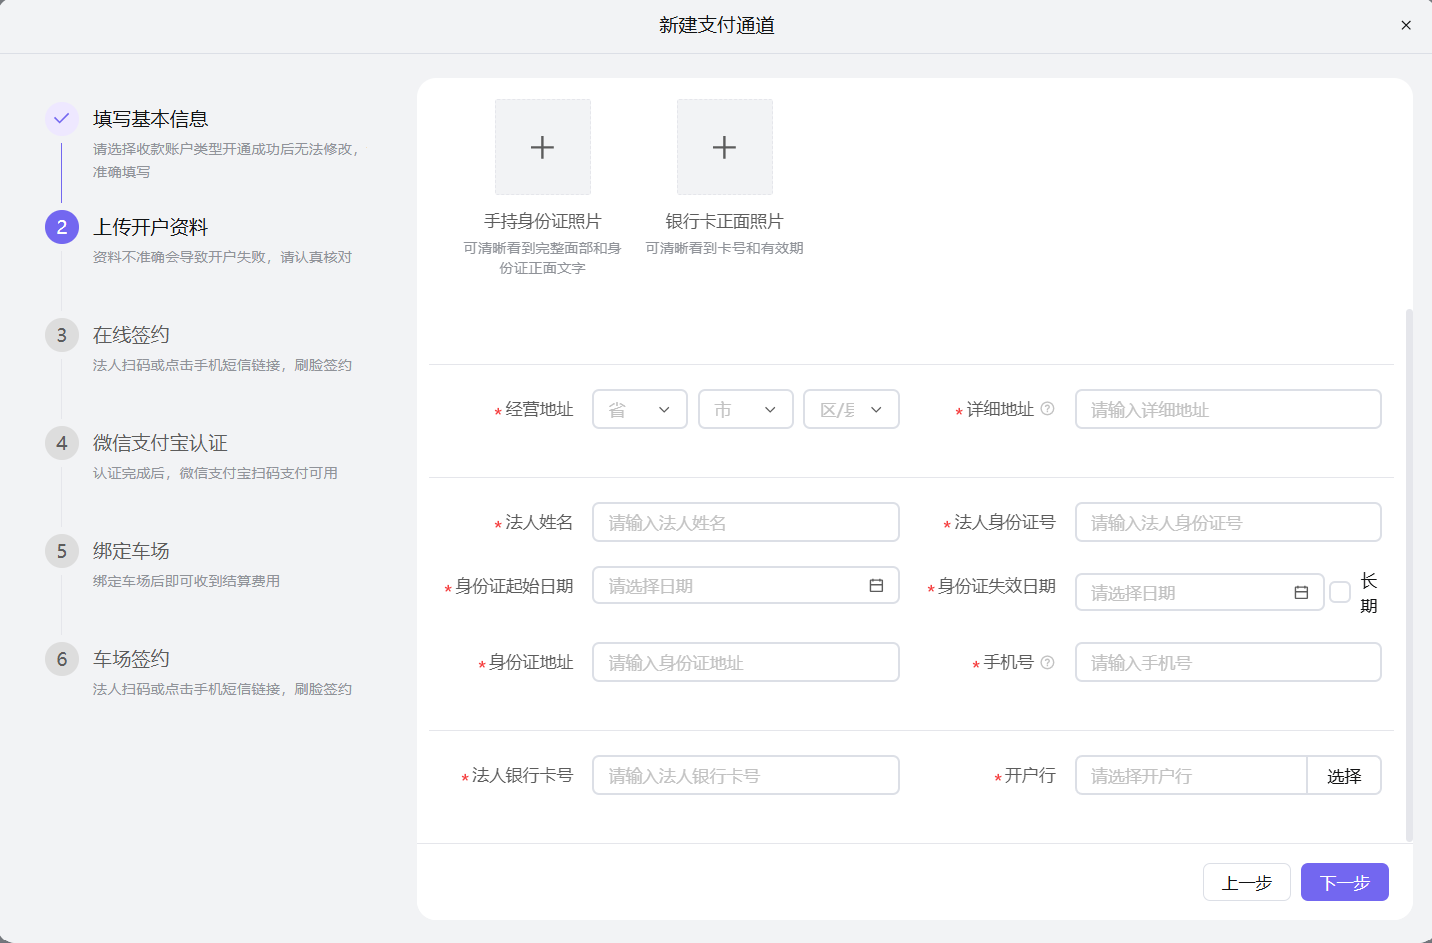Image resolution: width=1432 pixels, height=943 pixels.
Task: Click the plus icon to upload handheld ID photo
Action: [542, 146]
